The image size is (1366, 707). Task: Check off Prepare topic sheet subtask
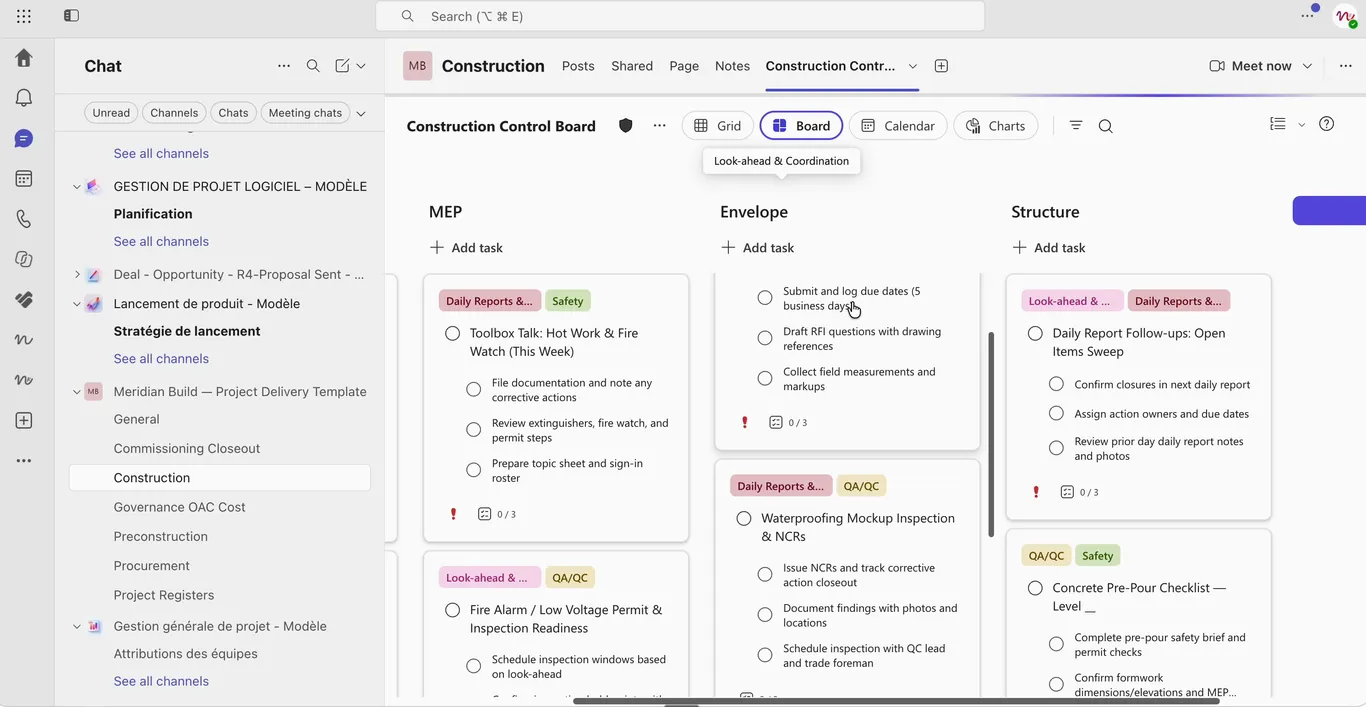coord(474,470)
